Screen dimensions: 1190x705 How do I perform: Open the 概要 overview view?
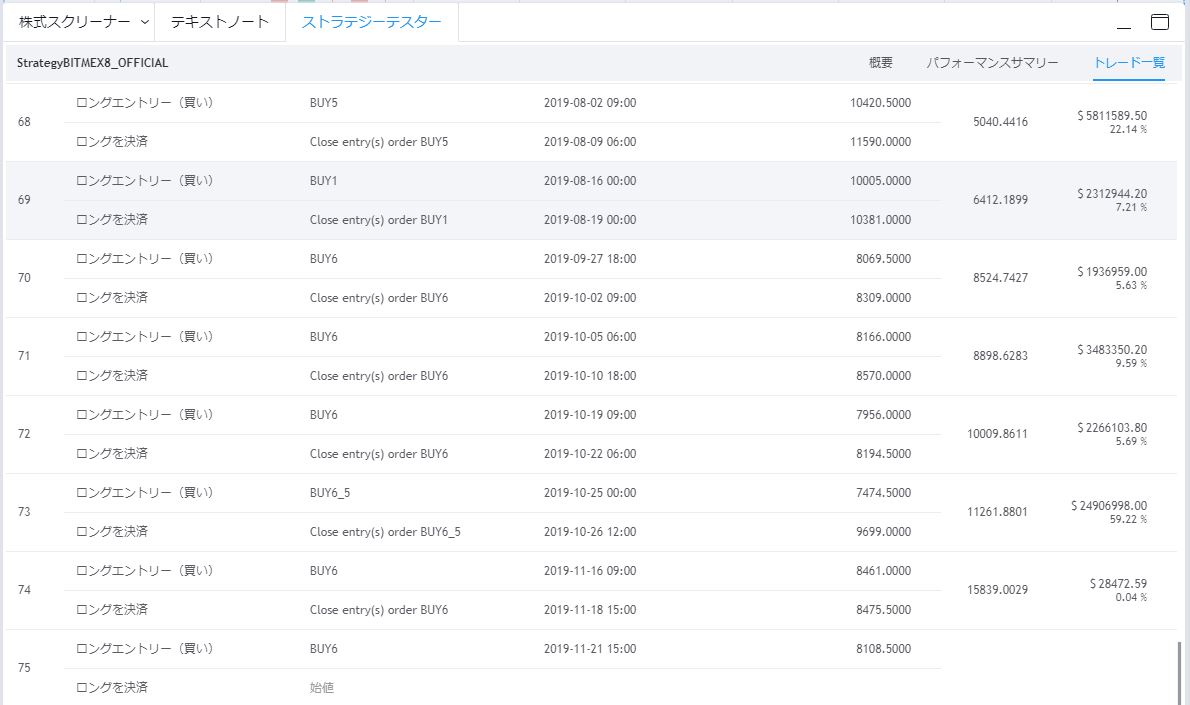[x=880, y=62]
